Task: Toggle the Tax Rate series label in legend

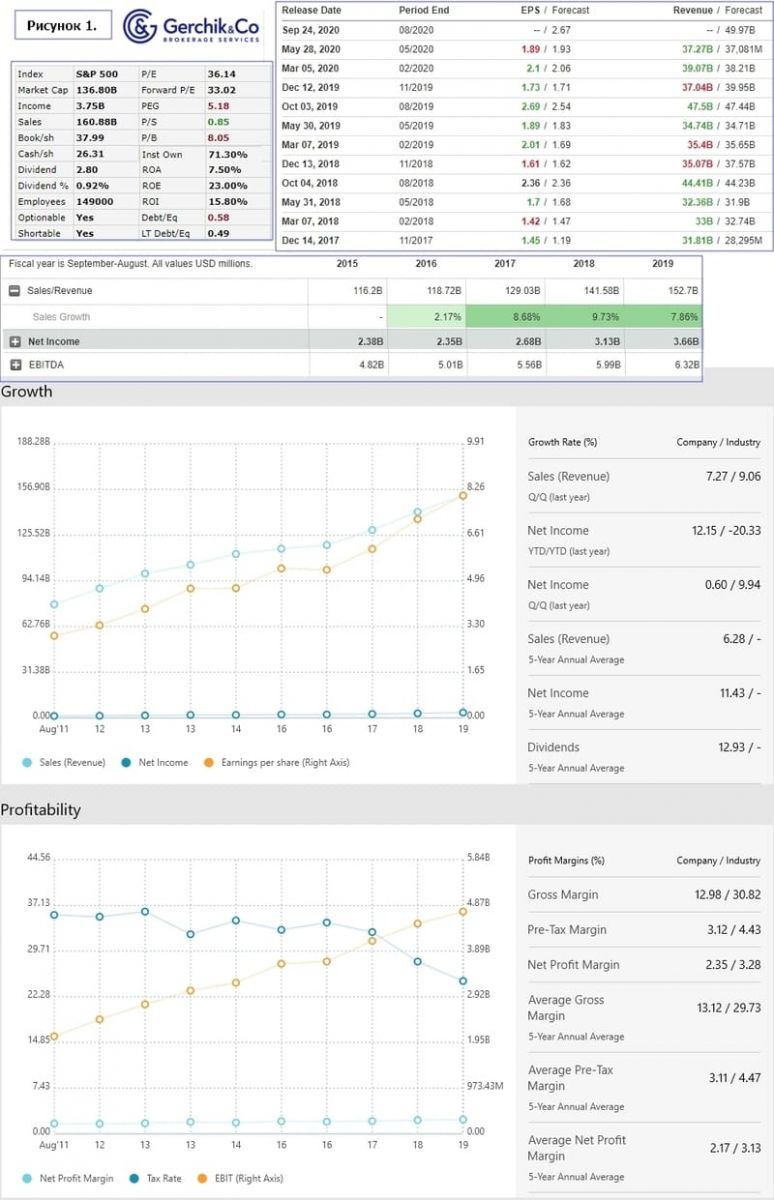Action: [163, 1178]
